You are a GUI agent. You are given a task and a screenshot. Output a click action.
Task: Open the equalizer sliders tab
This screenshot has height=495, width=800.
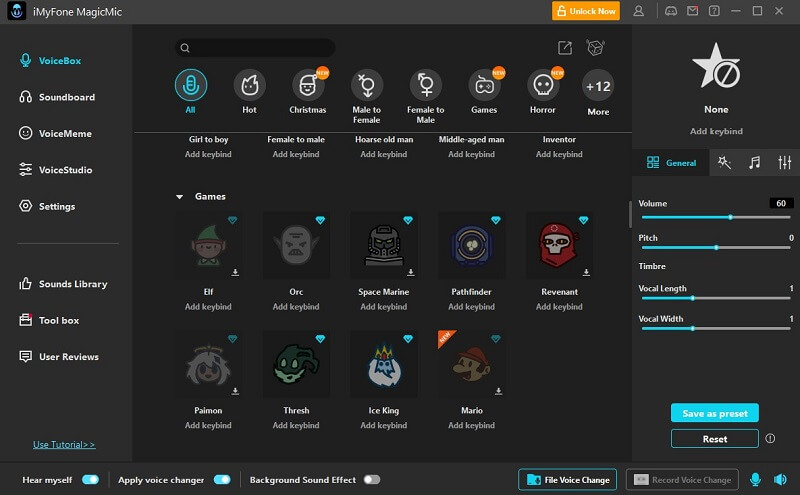click(785, 163)
